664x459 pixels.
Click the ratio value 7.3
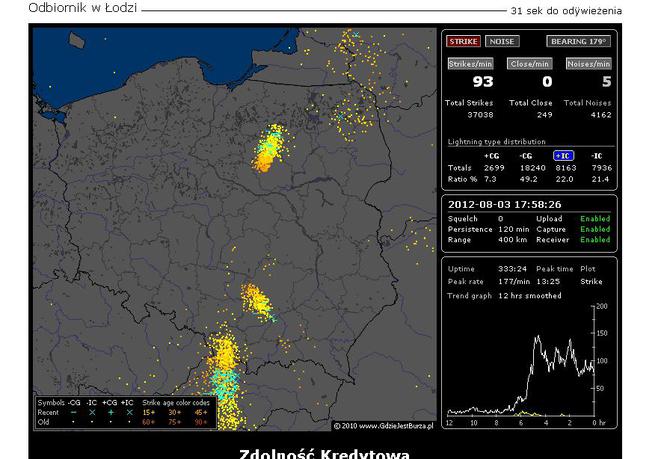pyautogui.click(x=490, y=179)
